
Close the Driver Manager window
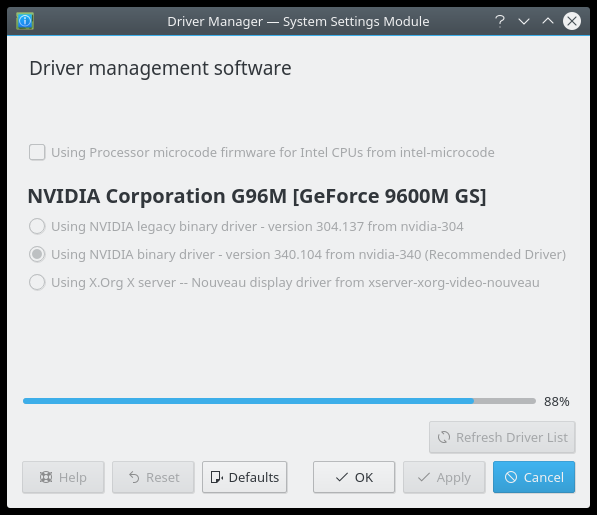pyautogui.click(x=572, y=21)
